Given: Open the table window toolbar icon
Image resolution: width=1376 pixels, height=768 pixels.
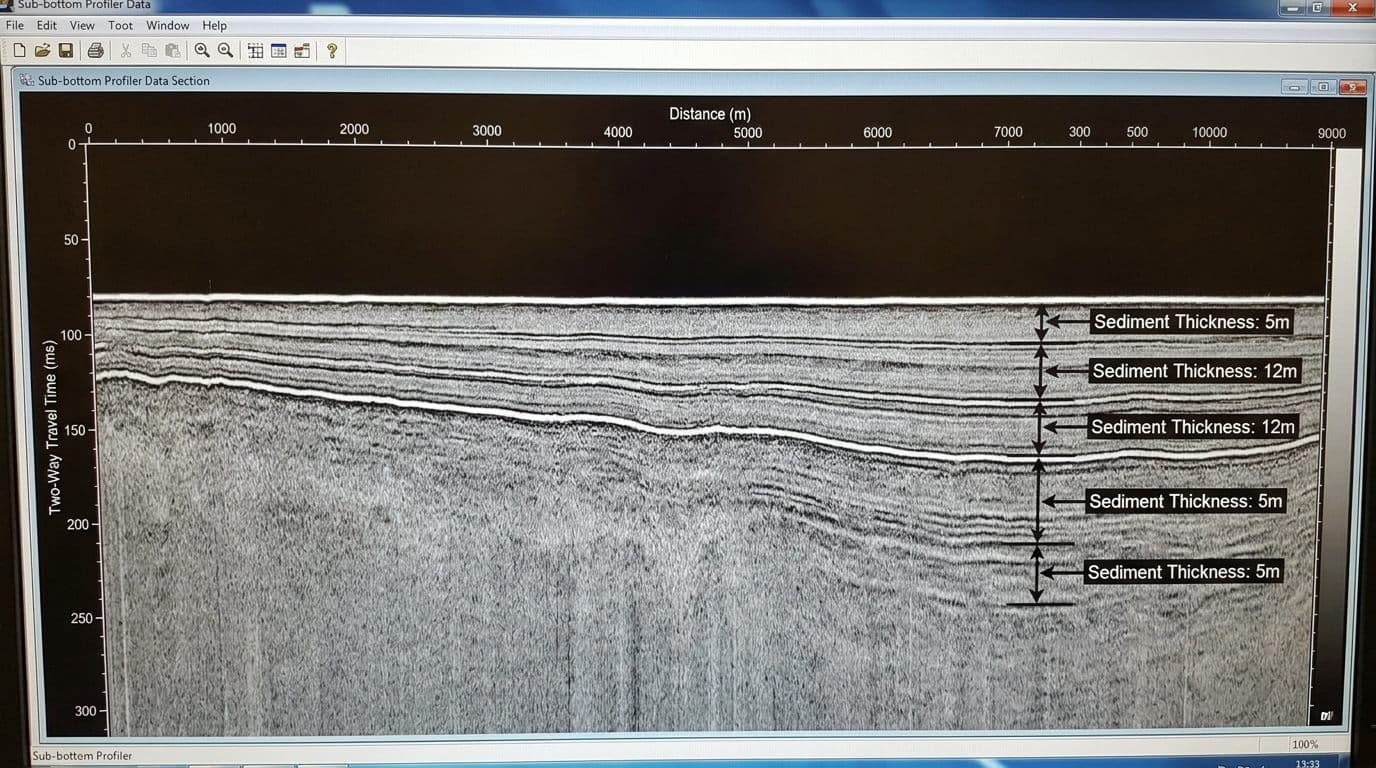Looking at the screenshot, I should coord(279,50).
